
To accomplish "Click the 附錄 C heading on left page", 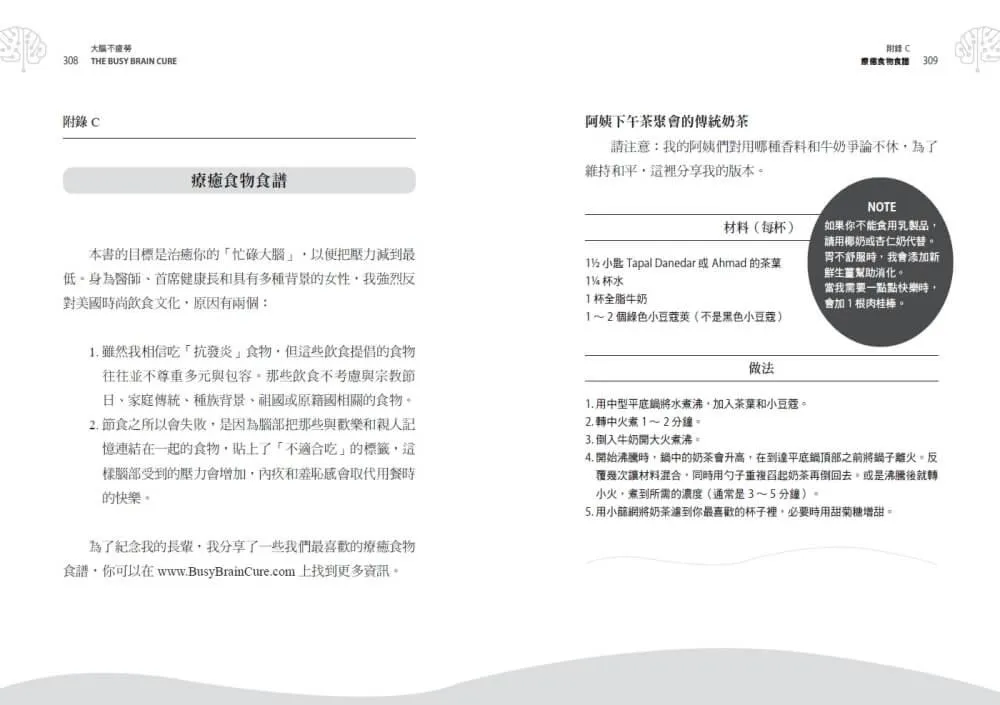I will [81, 122].
